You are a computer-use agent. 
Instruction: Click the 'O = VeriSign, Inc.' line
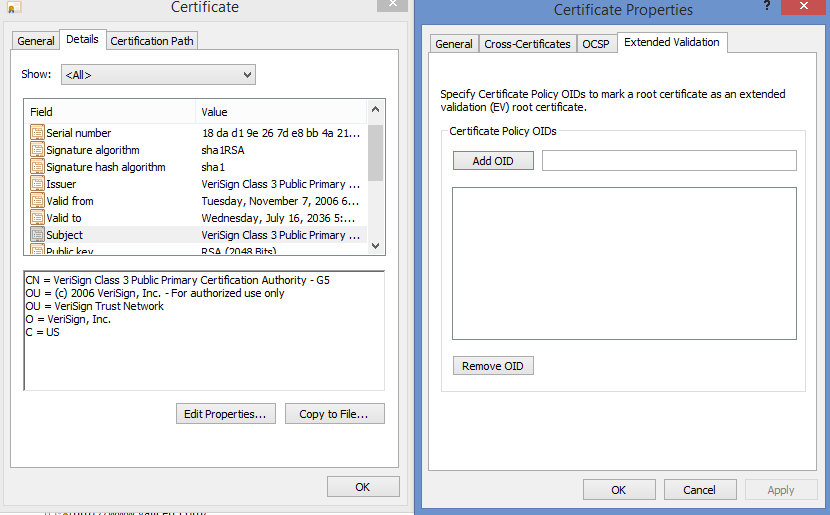click(x=68, y=319)
